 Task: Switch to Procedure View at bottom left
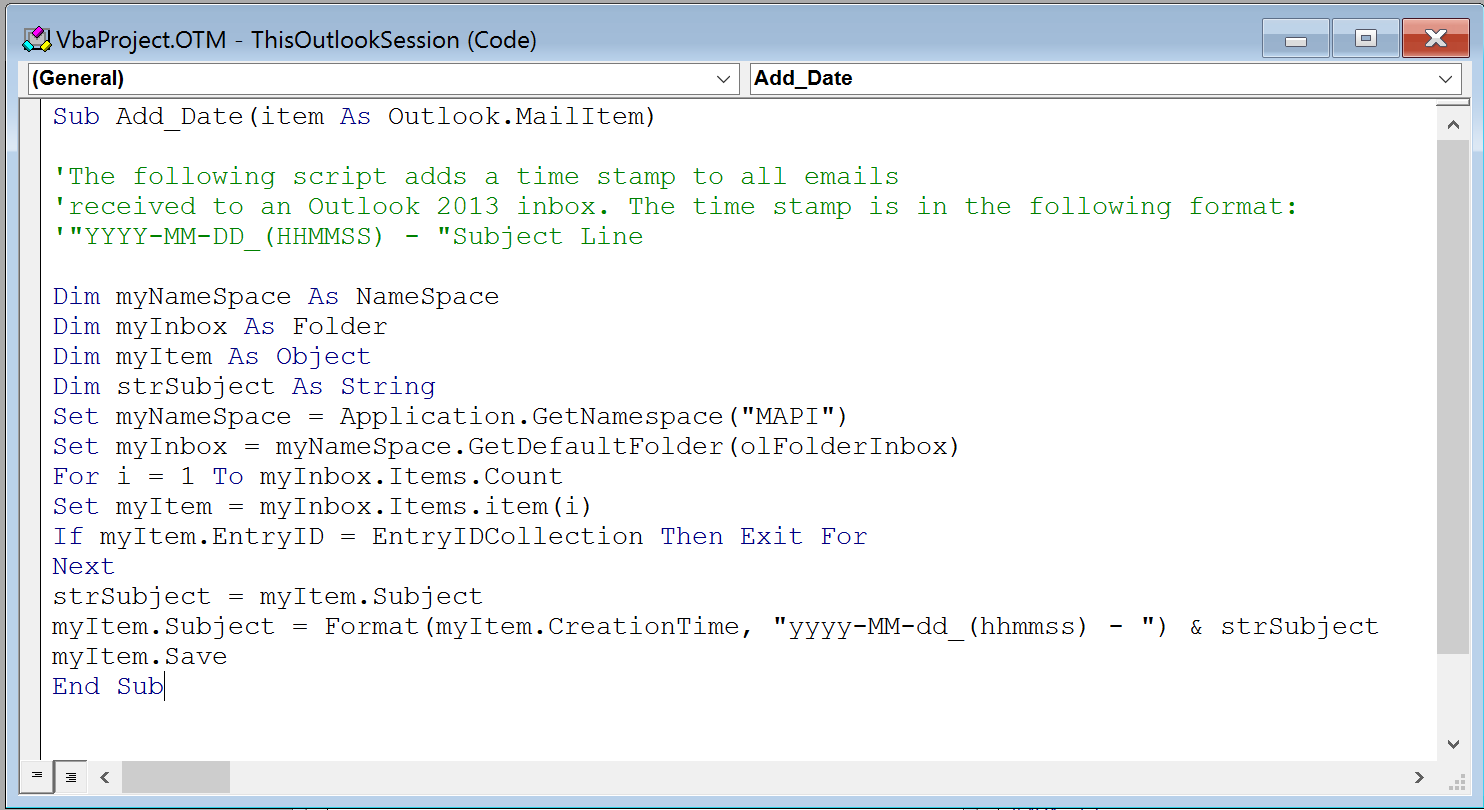[37, 776]
